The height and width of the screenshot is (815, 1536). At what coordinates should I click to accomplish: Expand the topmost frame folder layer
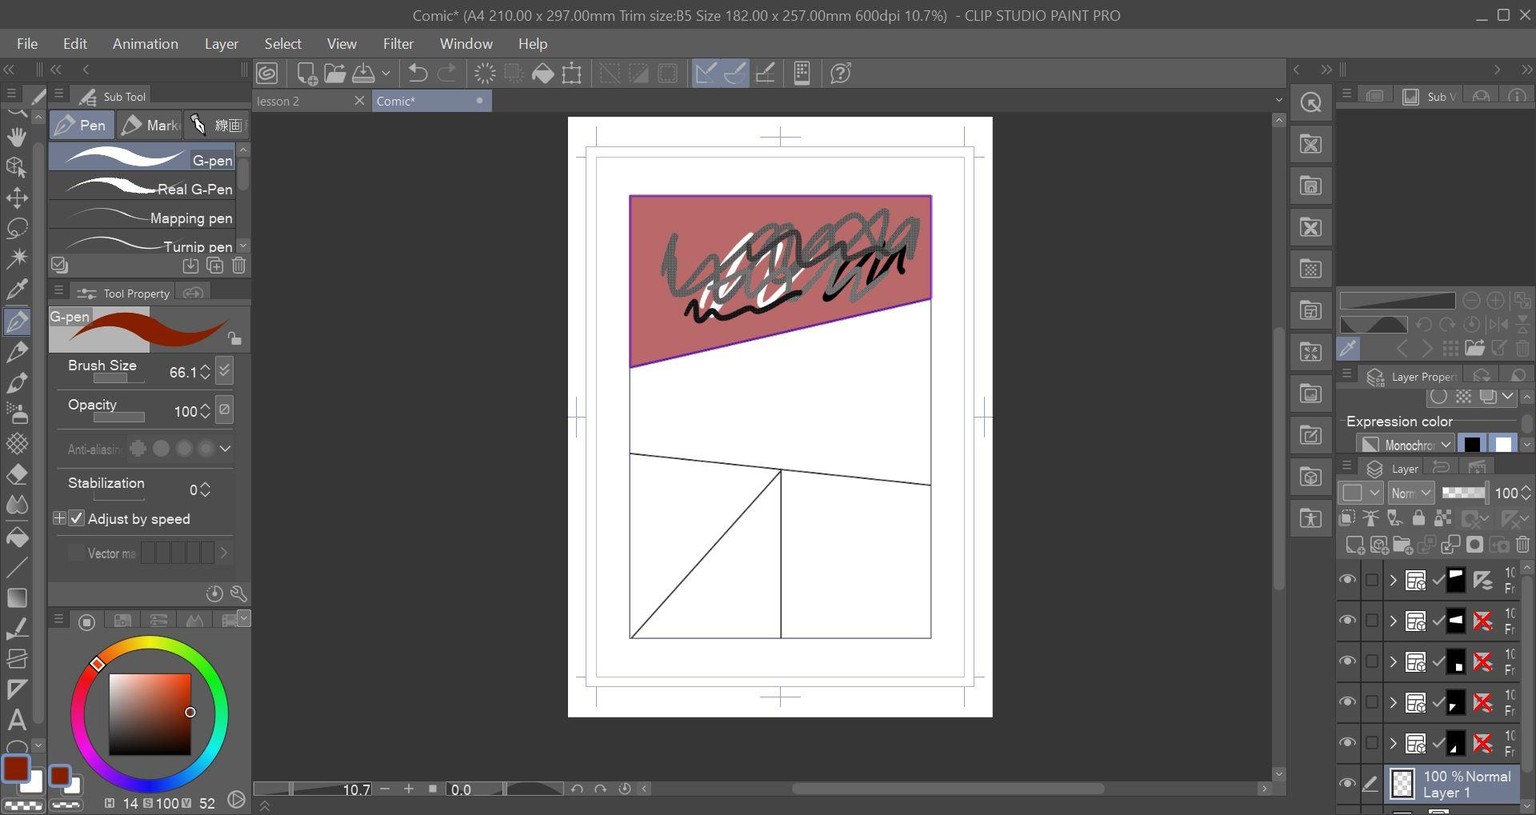pos(1393,580)
